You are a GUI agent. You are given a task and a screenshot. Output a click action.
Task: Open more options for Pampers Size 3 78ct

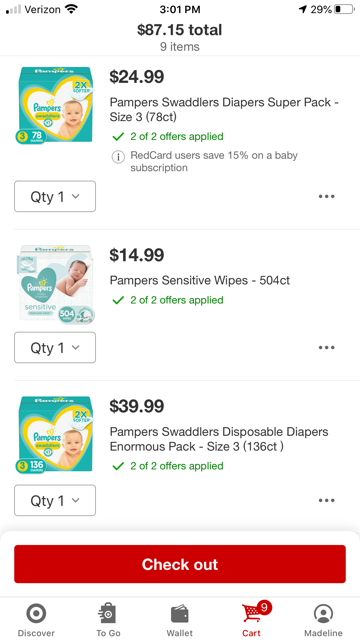tap(327, 196)
